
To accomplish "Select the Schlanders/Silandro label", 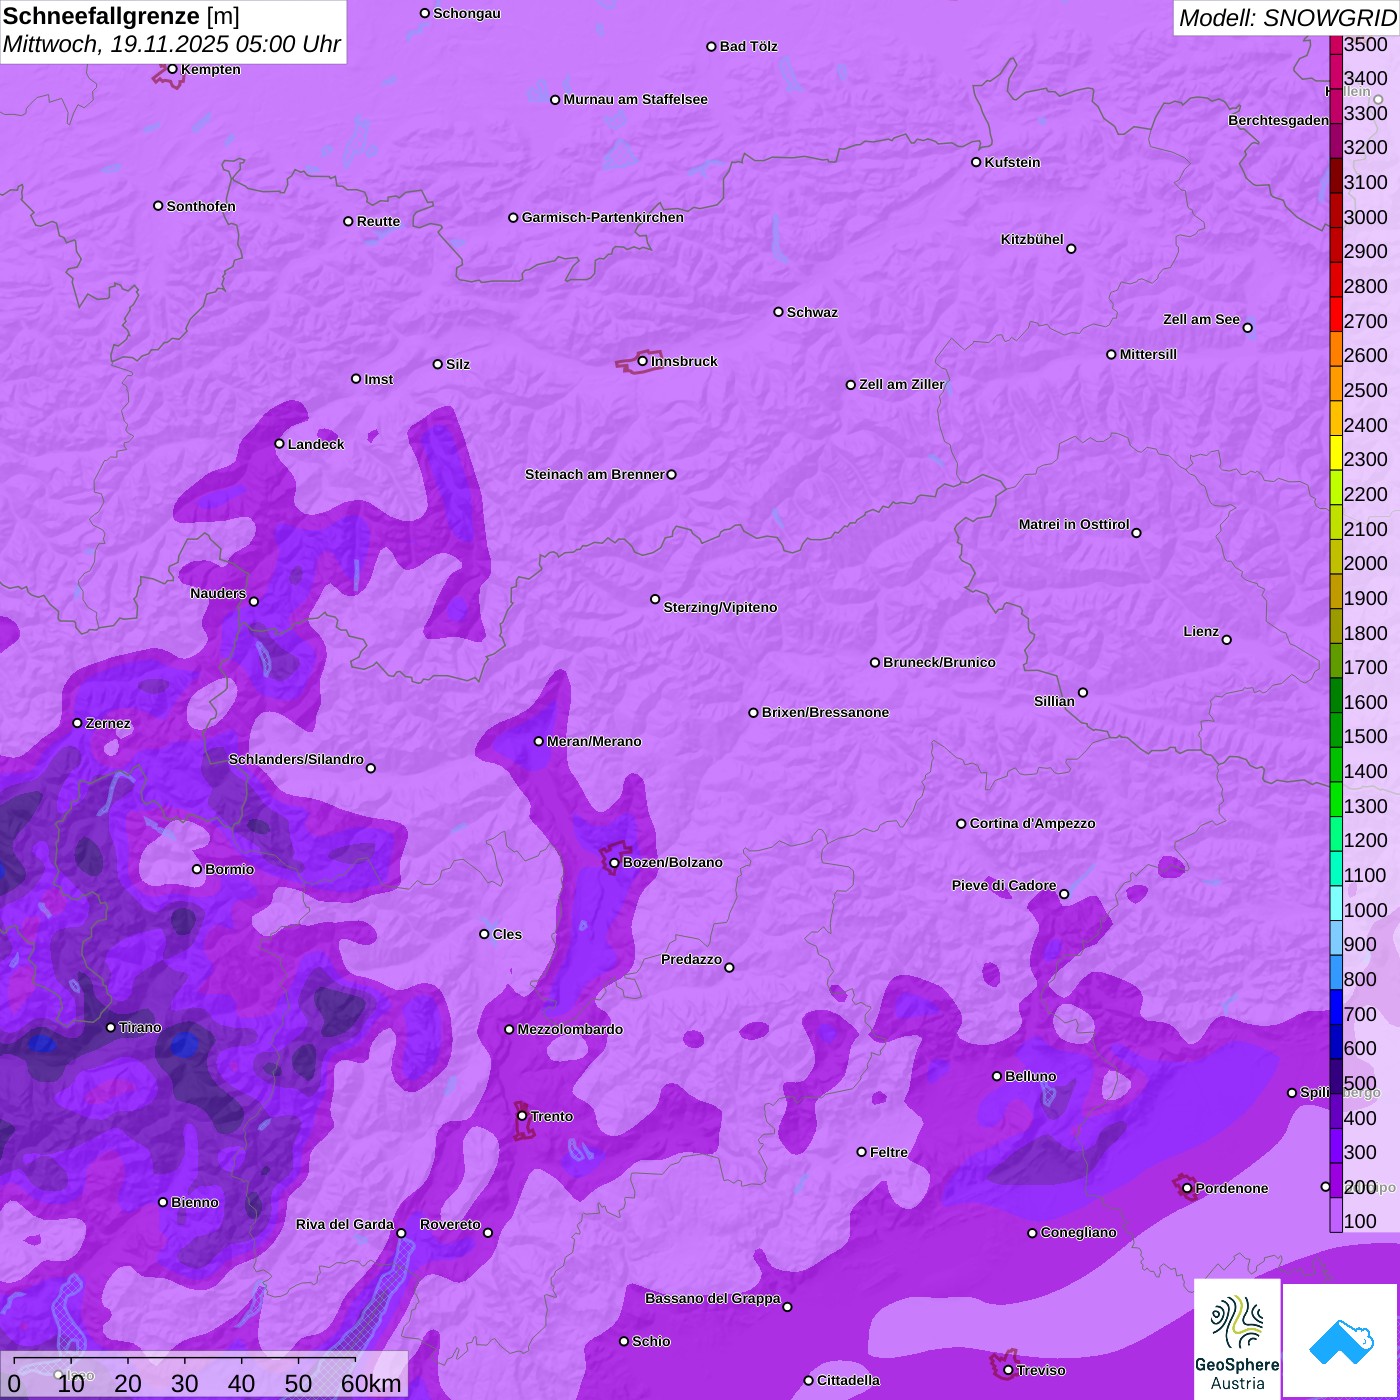I will [x=296, y=759].
